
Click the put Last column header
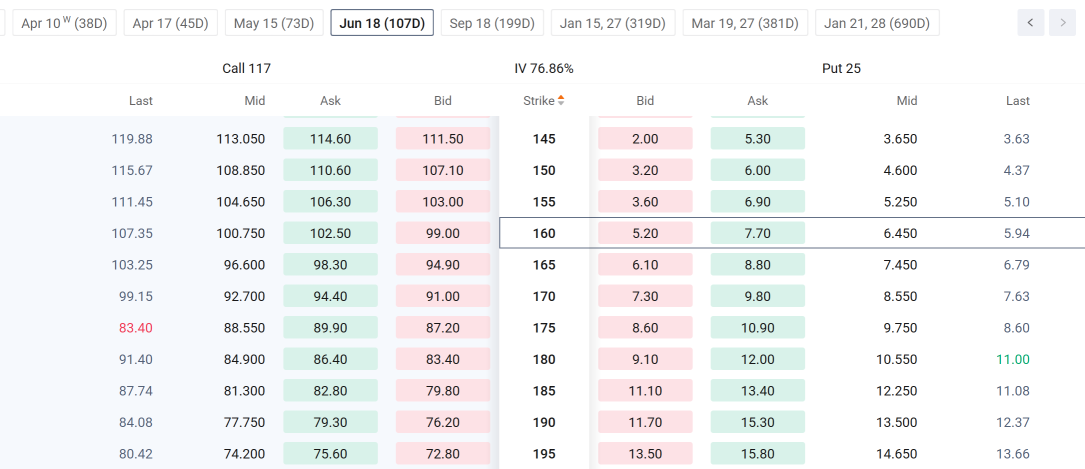[x=1018, y=101]
